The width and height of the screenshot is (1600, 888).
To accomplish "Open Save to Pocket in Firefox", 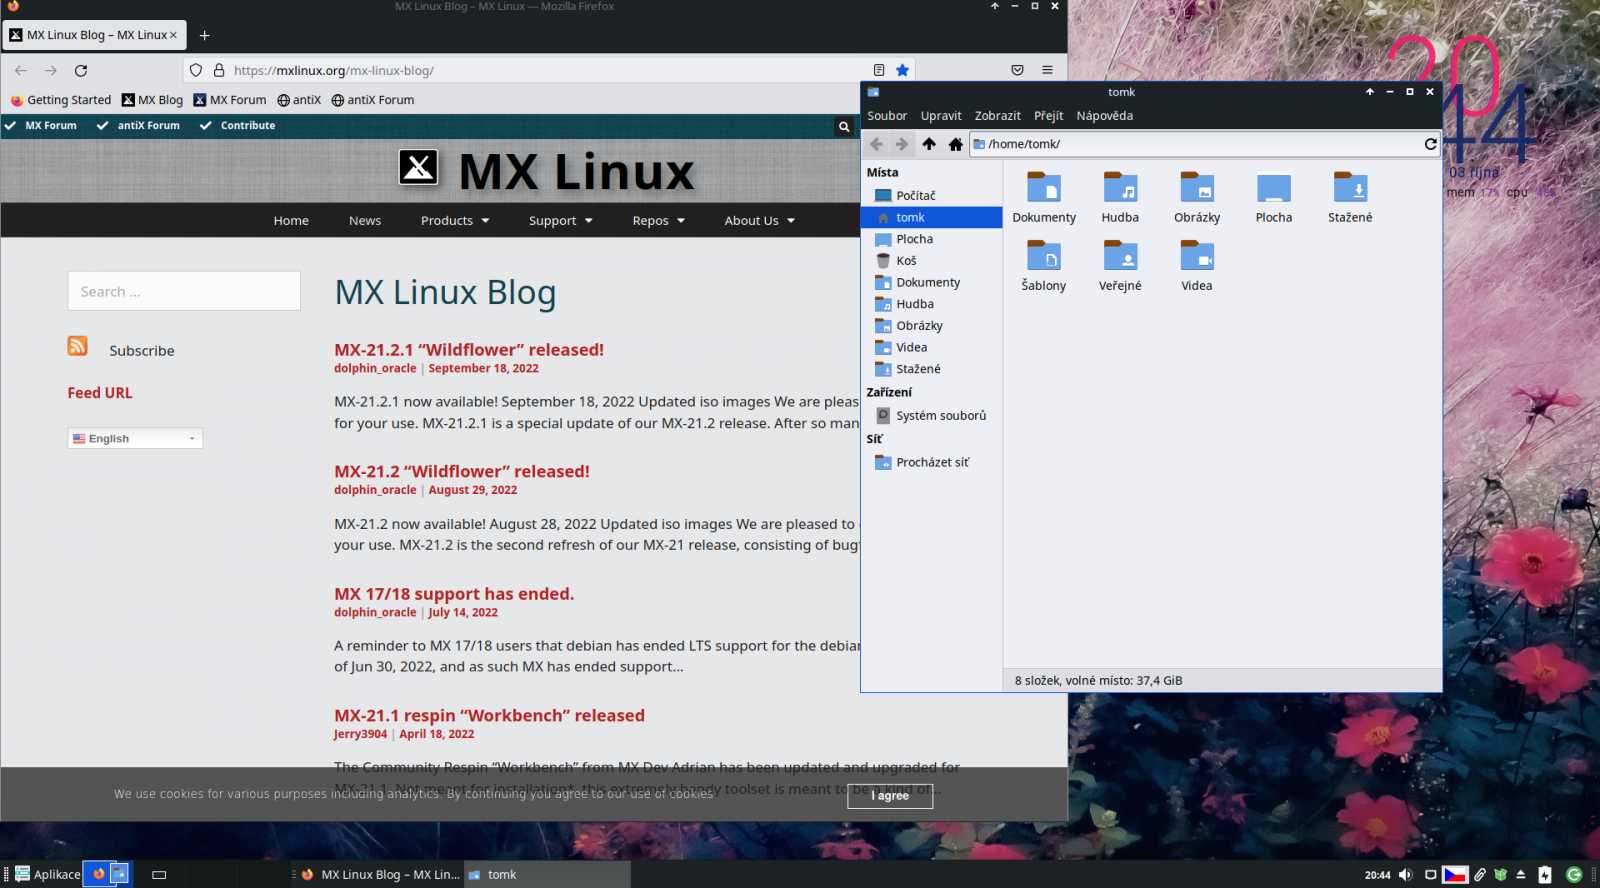I will (x=1017, y=70).
